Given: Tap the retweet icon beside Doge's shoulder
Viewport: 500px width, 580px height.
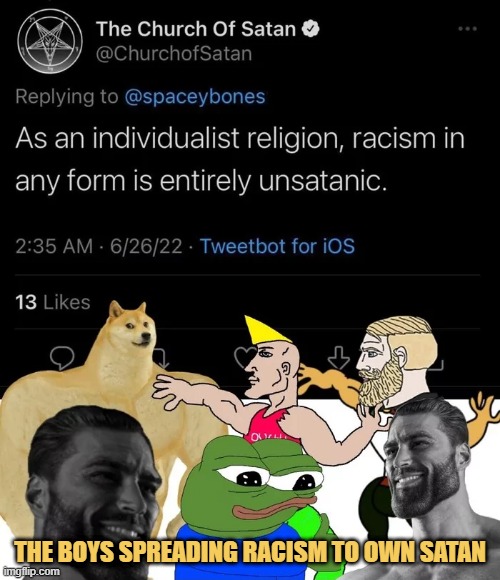Looking at the screenshot, I should pos(162,358).
